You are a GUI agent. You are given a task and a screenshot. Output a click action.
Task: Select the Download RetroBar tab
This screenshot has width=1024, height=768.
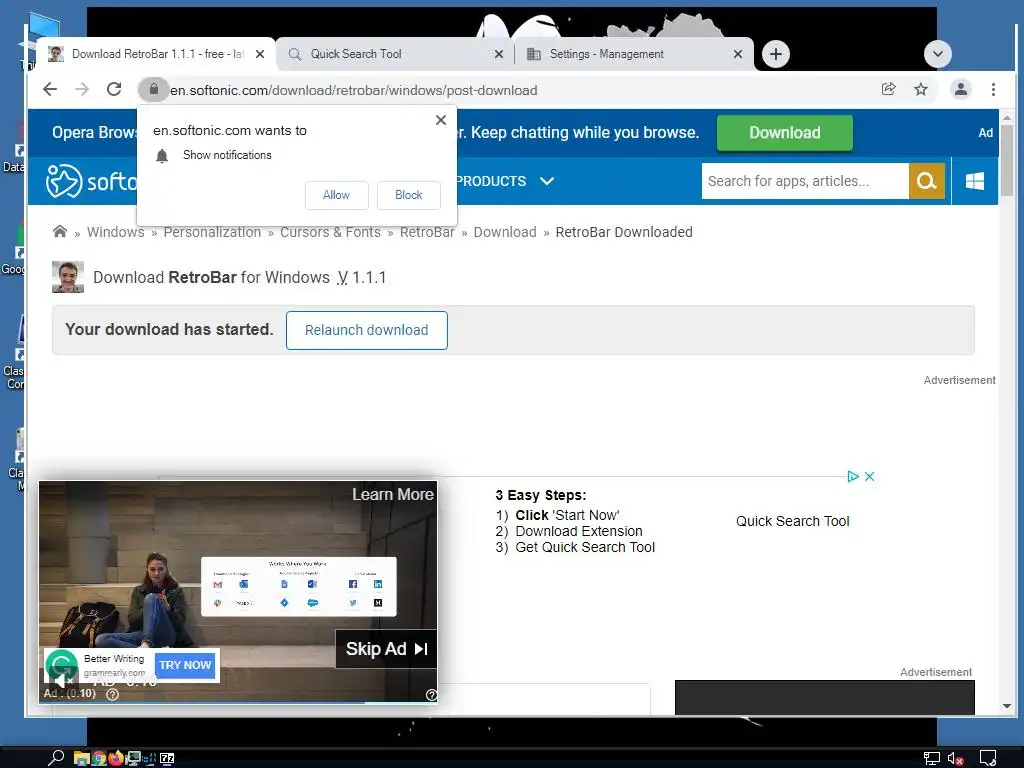pyautogui.click(x=157, y=54)
